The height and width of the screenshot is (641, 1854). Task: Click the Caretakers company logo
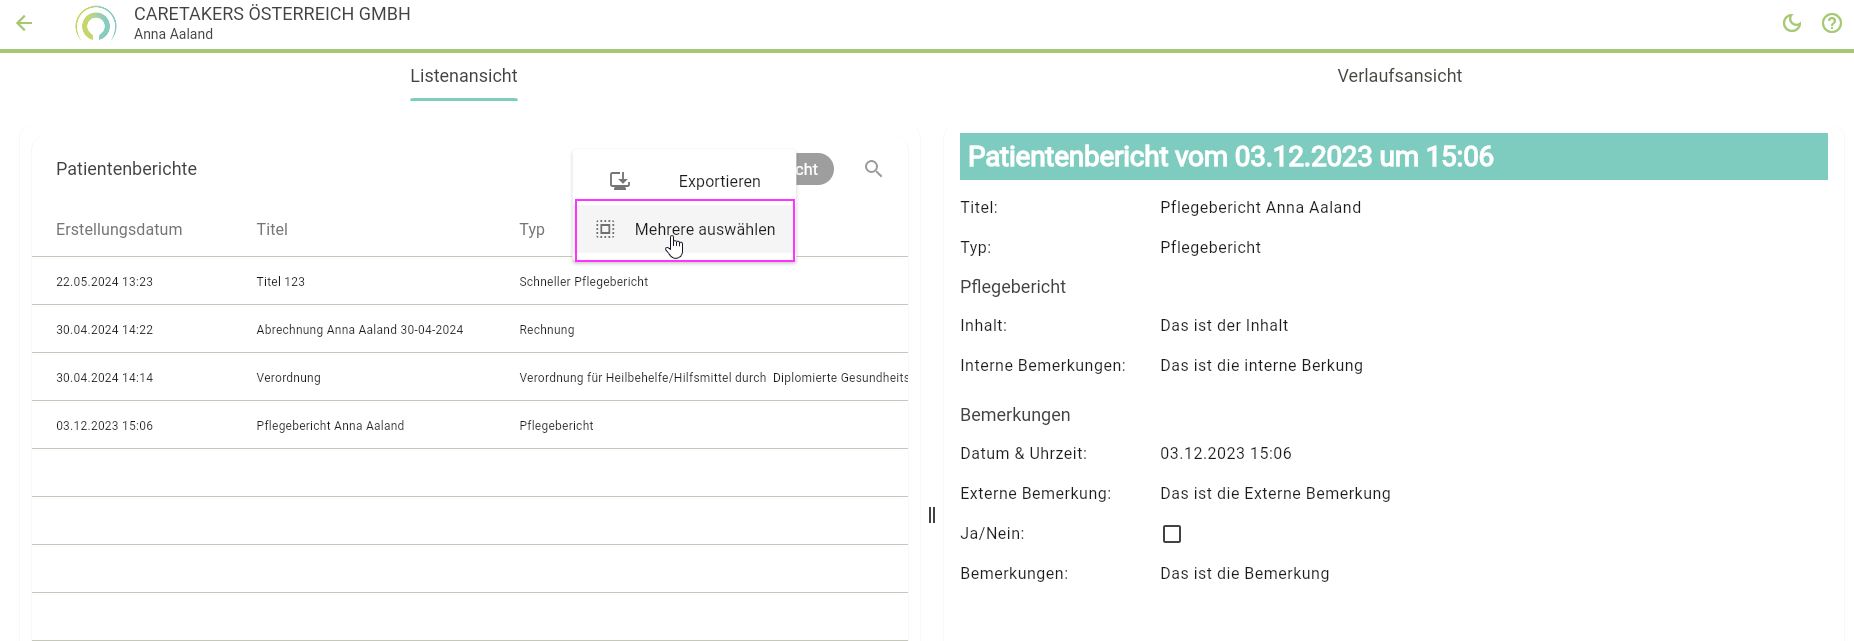(96, 24)
